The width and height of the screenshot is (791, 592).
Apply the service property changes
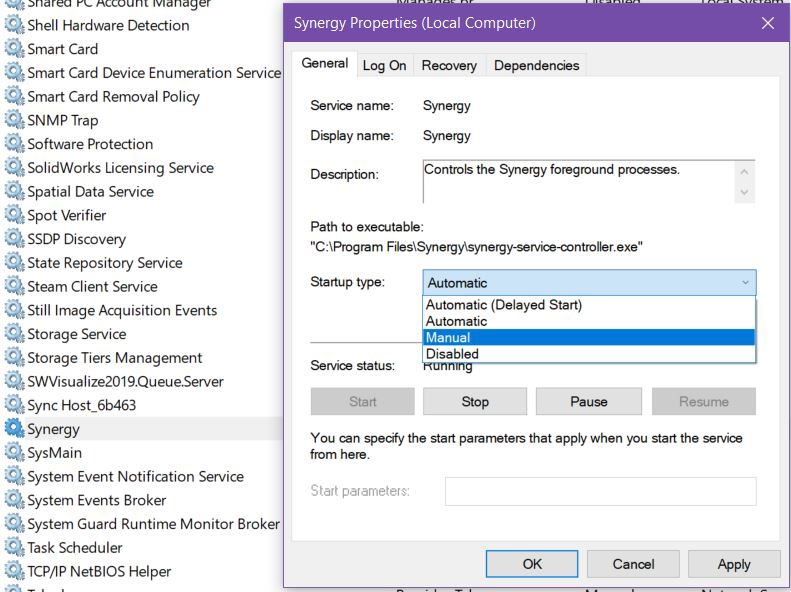pos(734,564)
